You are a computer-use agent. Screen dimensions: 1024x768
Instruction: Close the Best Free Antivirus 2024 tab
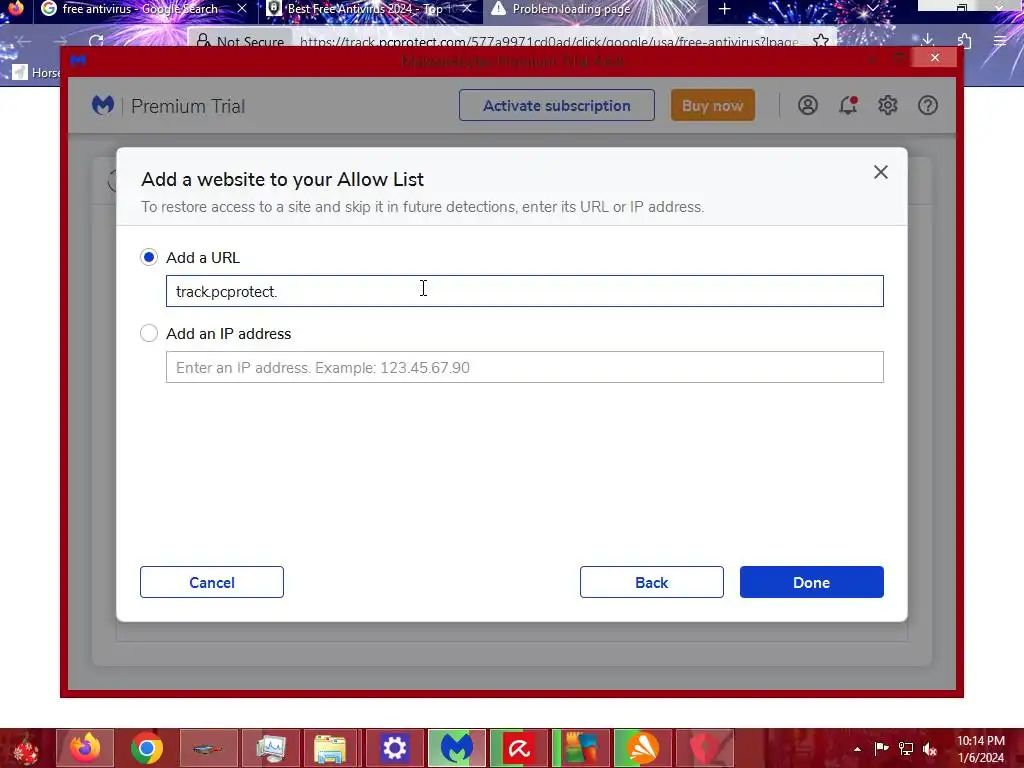(466, 8)
